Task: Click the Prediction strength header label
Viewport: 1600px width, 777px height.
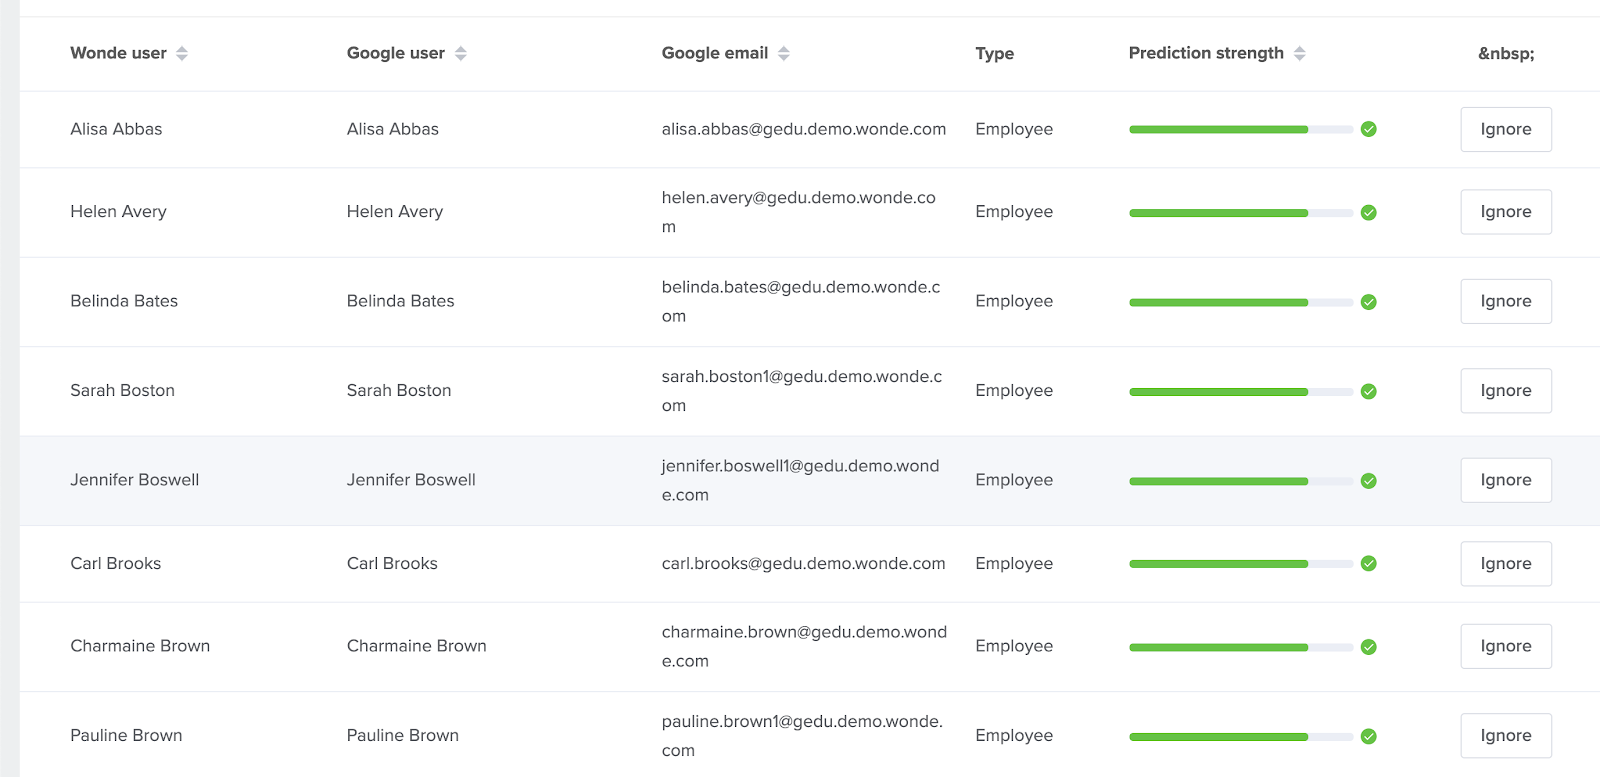Action: [1206, 53]
